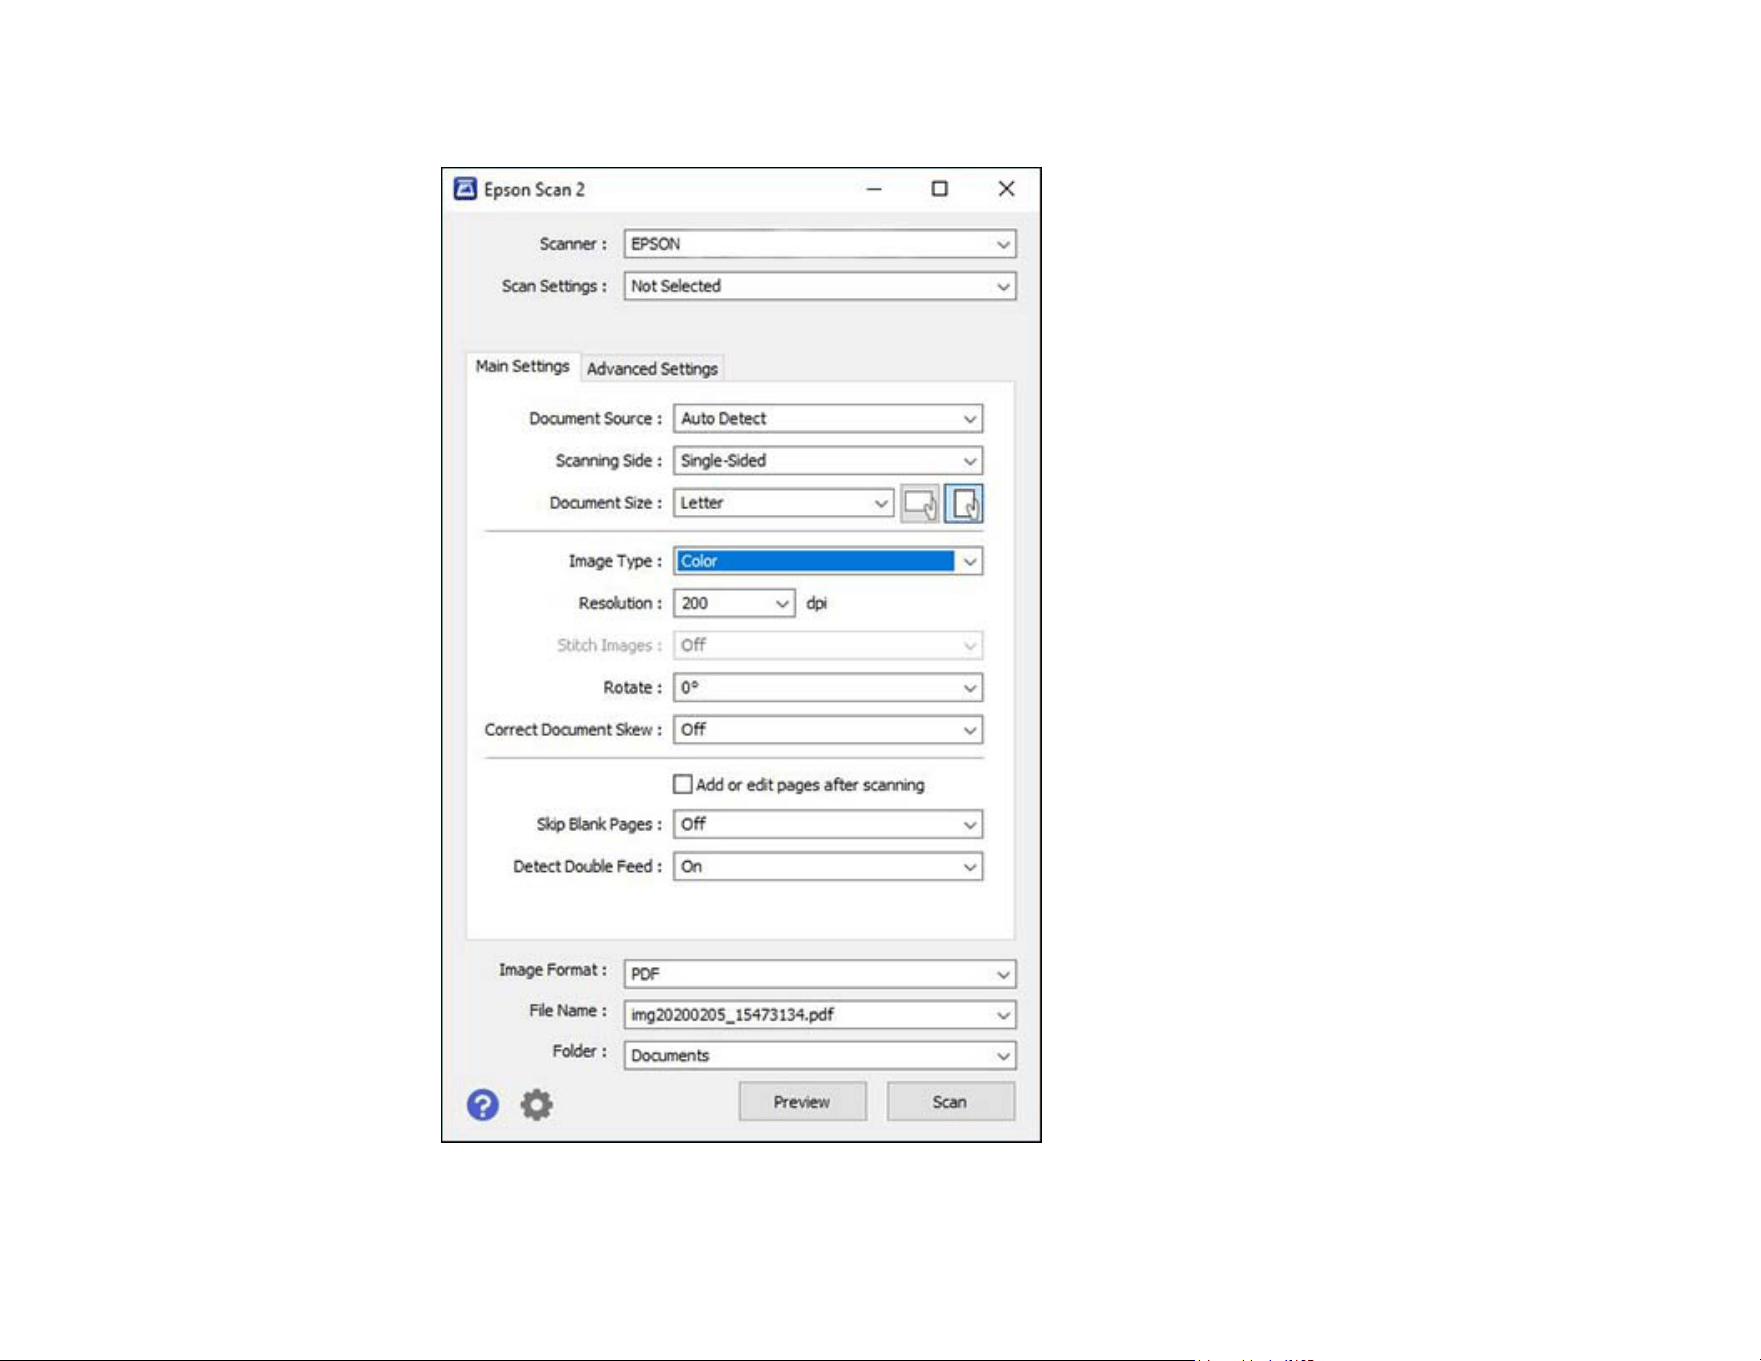Viewport: 1761px width, 1361px height.
Task: Click the disabled Stitch Images dropdown
Action: 828,646
